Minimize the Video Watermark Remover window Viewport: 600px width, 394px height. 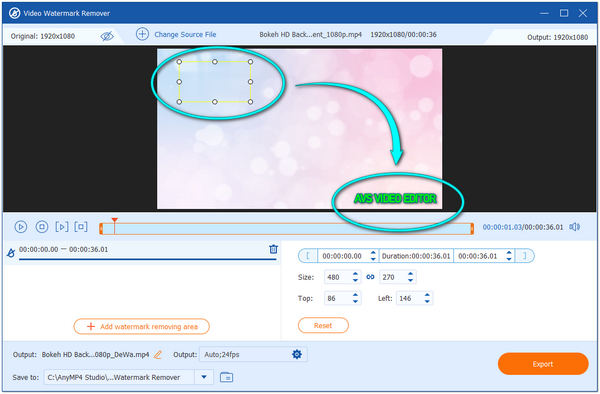[544, 13]
